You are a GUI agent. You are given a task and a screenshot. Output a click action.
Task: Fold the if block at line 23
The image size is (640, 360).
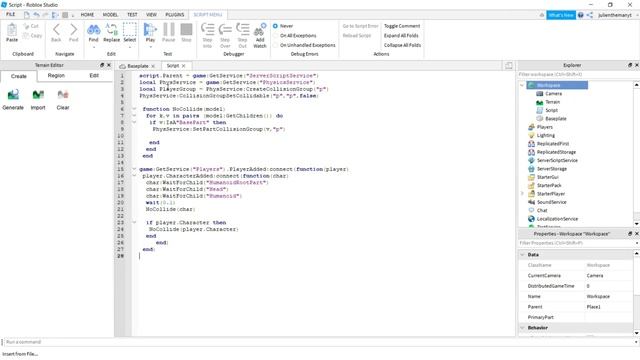[x=134, y=222]
